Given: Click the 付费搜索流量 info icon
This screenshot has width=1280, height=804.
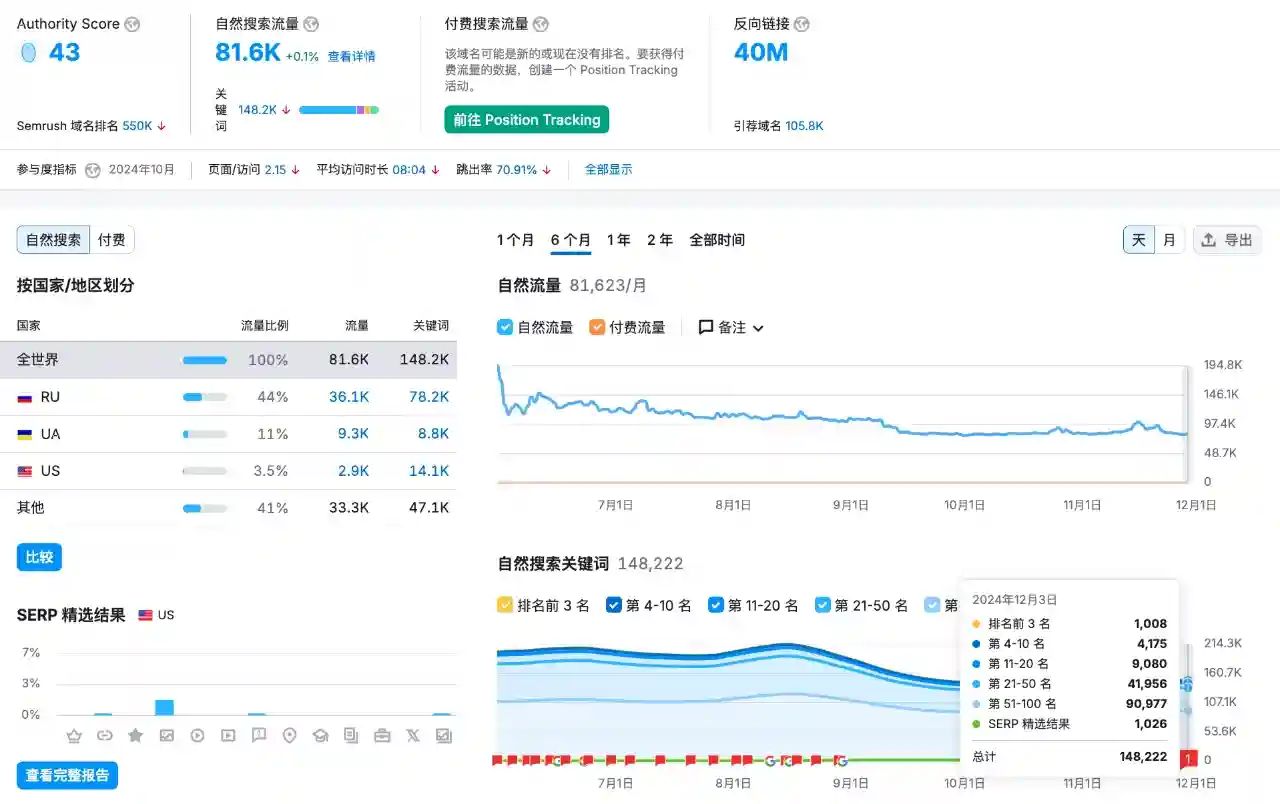Looking at the screenshot, I should (x=540, y=24).
